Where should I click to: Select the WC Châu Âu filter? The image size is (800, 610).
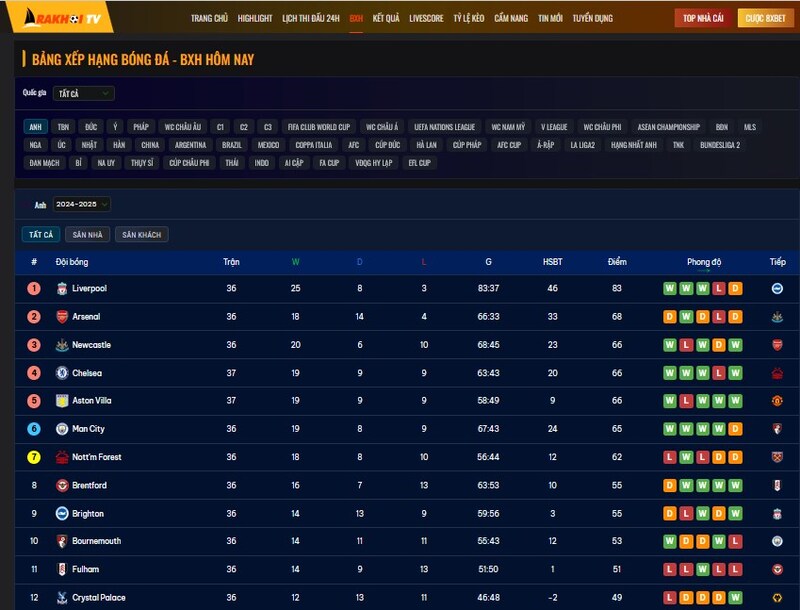[183, 127]
